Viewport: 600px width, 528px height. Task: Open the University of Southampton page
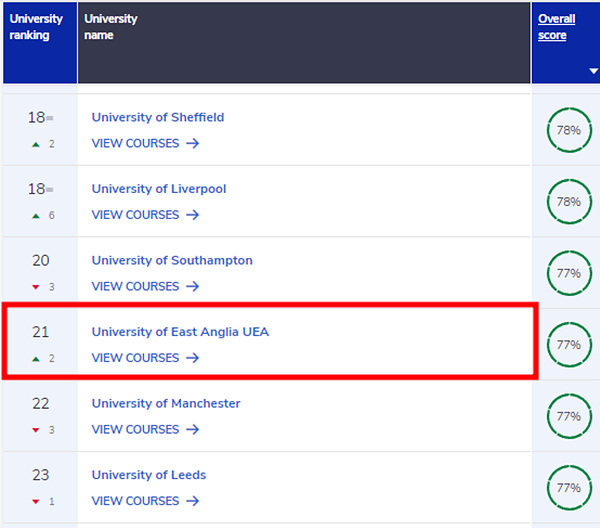click(x=172, y=260)
